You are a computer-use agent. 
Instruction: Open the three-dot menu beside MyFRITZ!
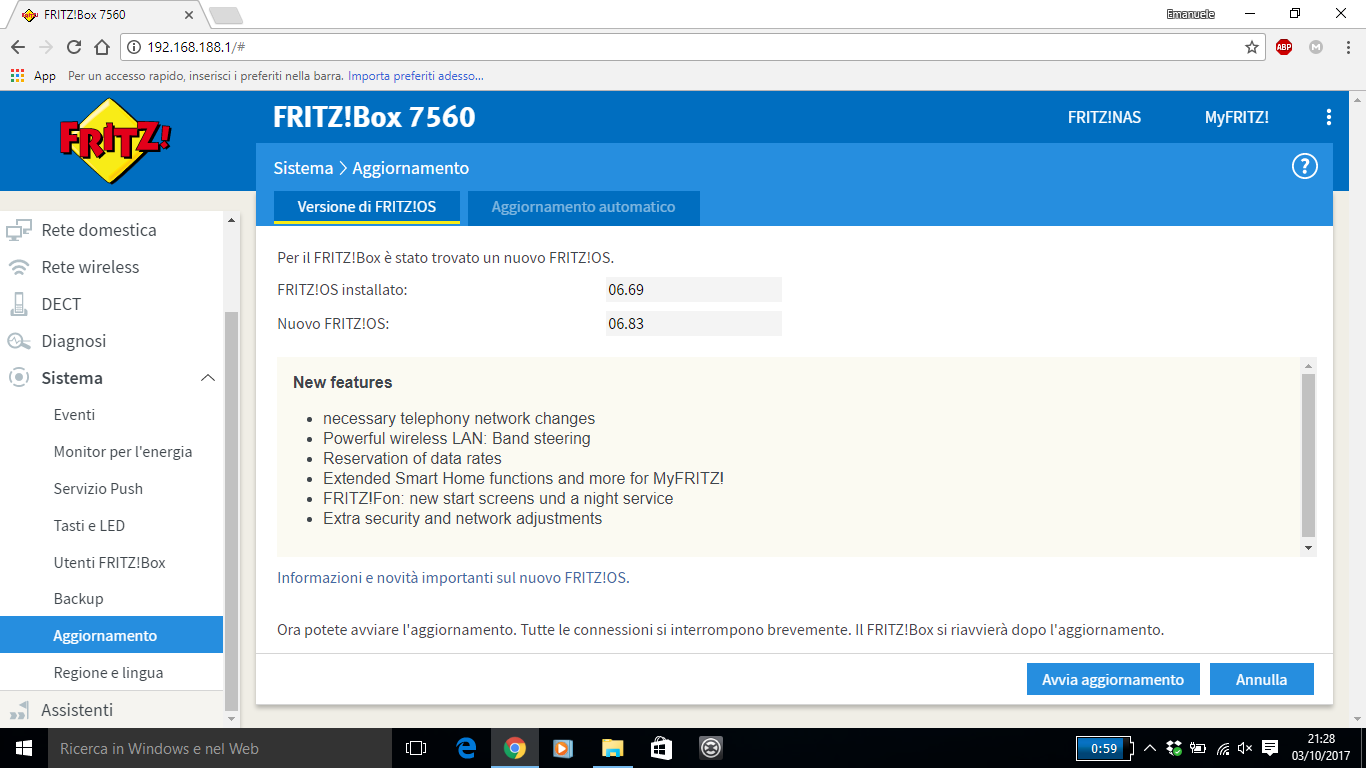pos(1328,117)
